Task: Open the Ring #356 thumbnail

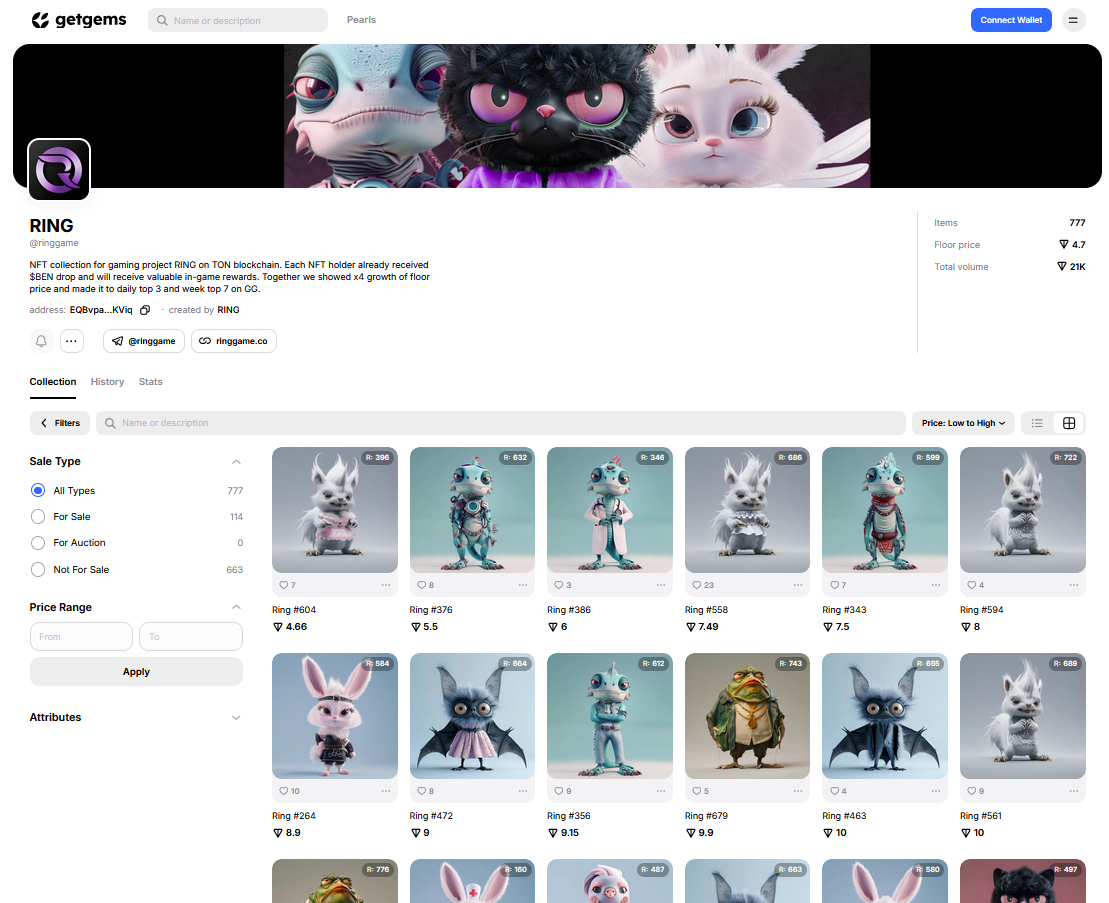Action: click(x=610, y=716)
